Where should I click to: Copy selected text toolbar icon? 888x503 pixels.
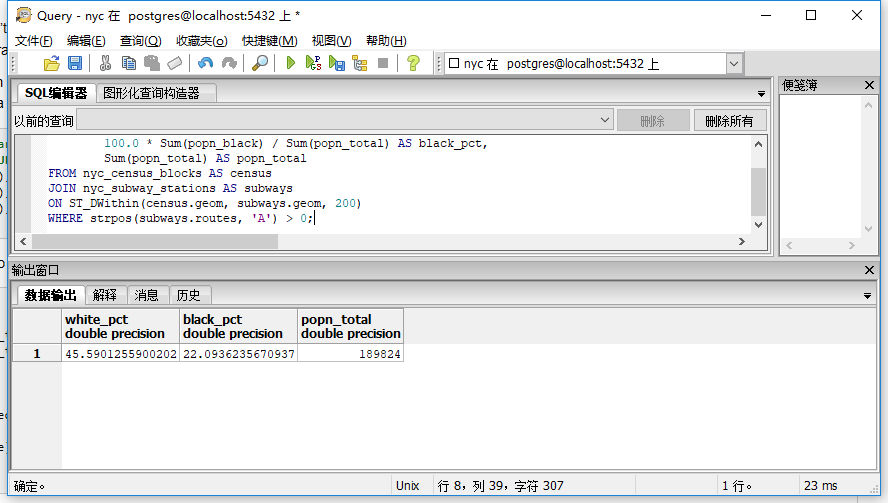pyautogui.click(x=129, y=63)
